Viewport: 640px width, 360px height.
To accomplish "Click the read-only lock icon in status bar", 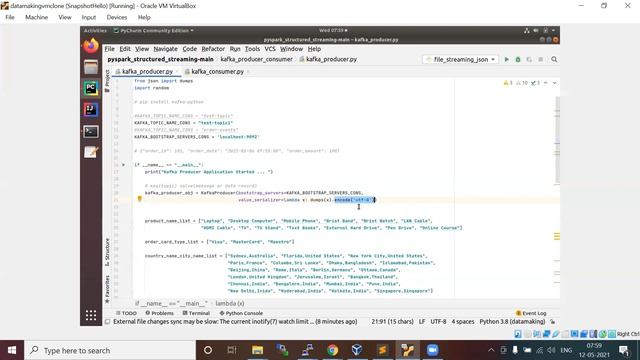I will 553,322.
